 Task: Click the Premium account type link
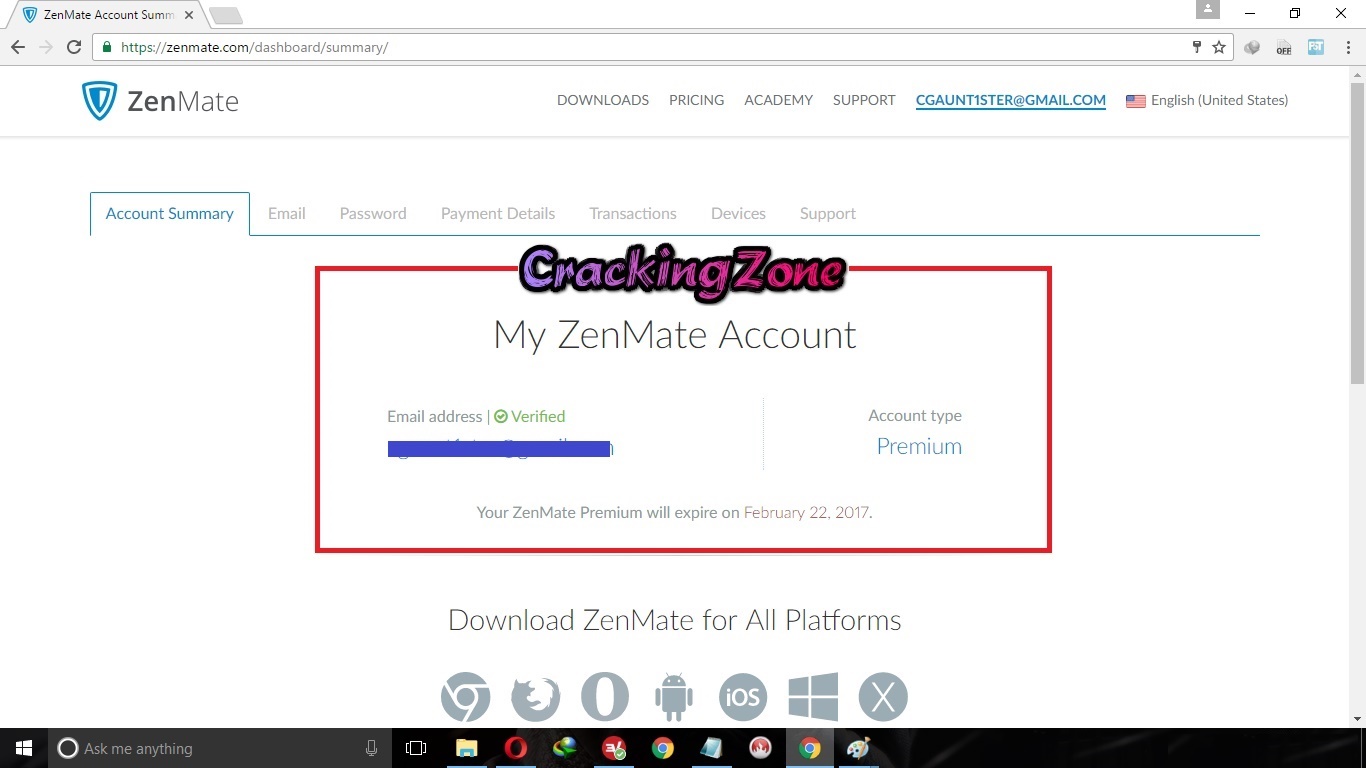(919, 446)
